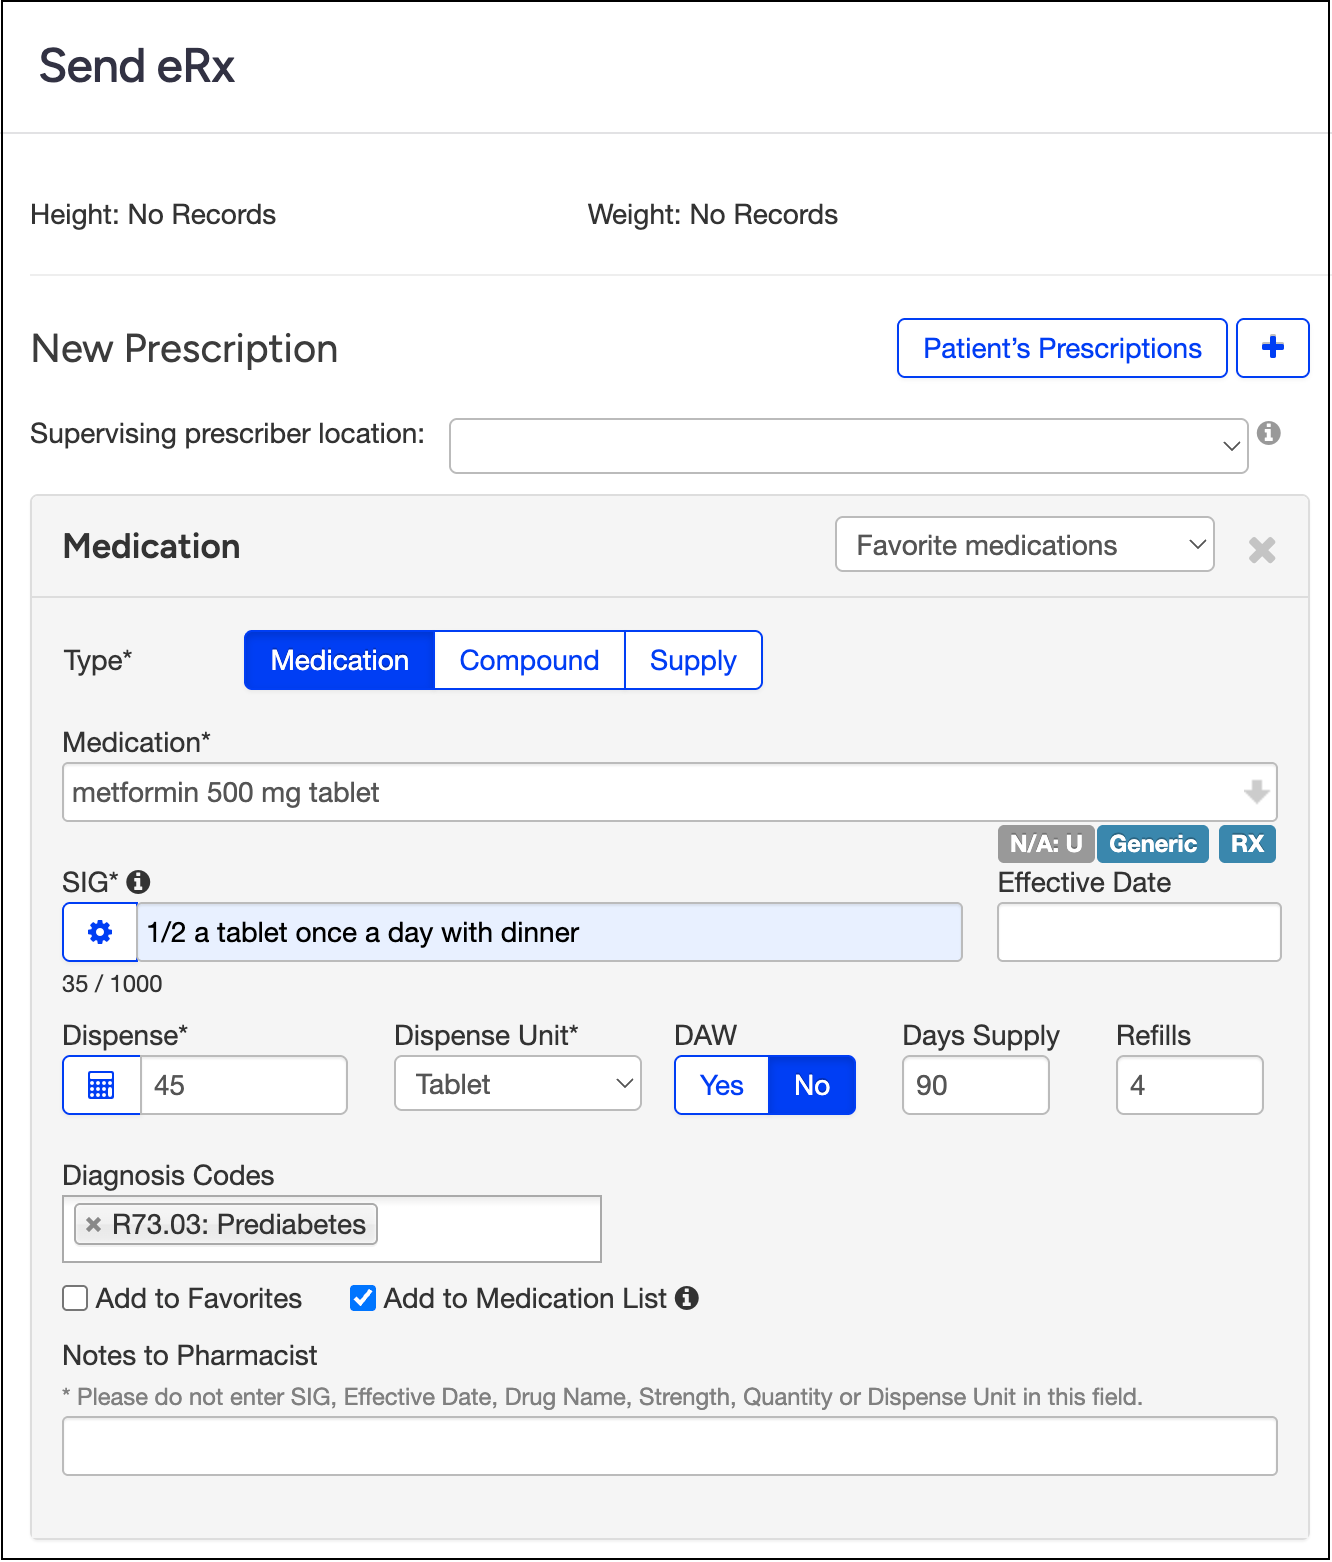1332x1562 pixels.
Task: Set DAW to No
Action: (x=811, y=1085)
